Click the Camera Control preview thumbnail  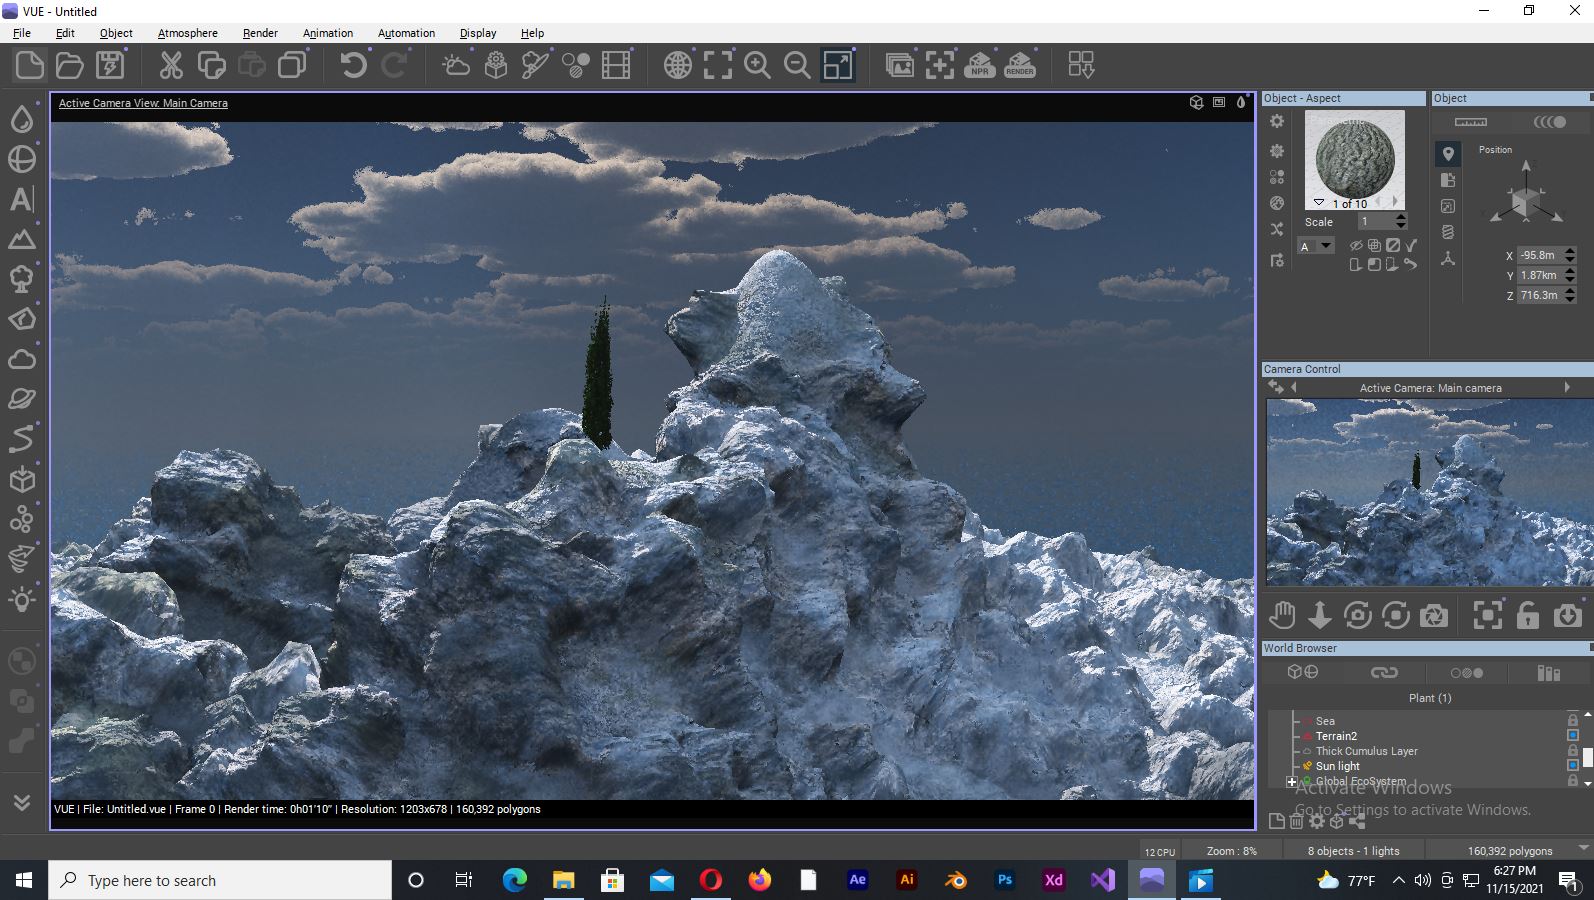point(1429,492)
